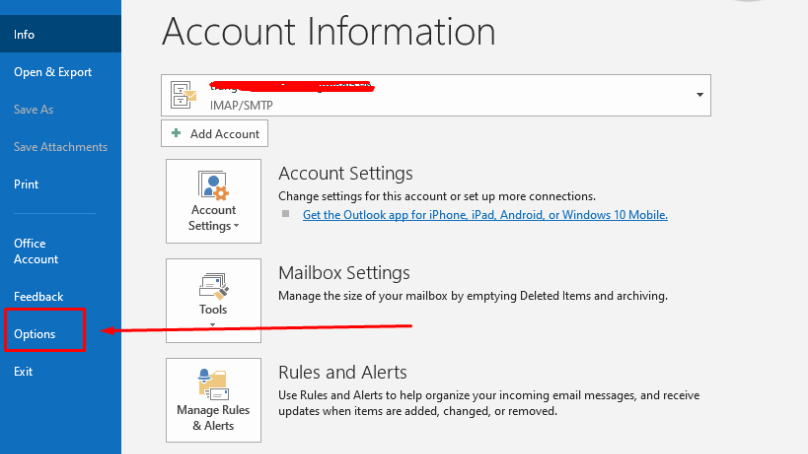The width and height of the screenshot is (808, 454).
Task: Expand the Account Settings button dropdown arrow
Action: (236, 226)
